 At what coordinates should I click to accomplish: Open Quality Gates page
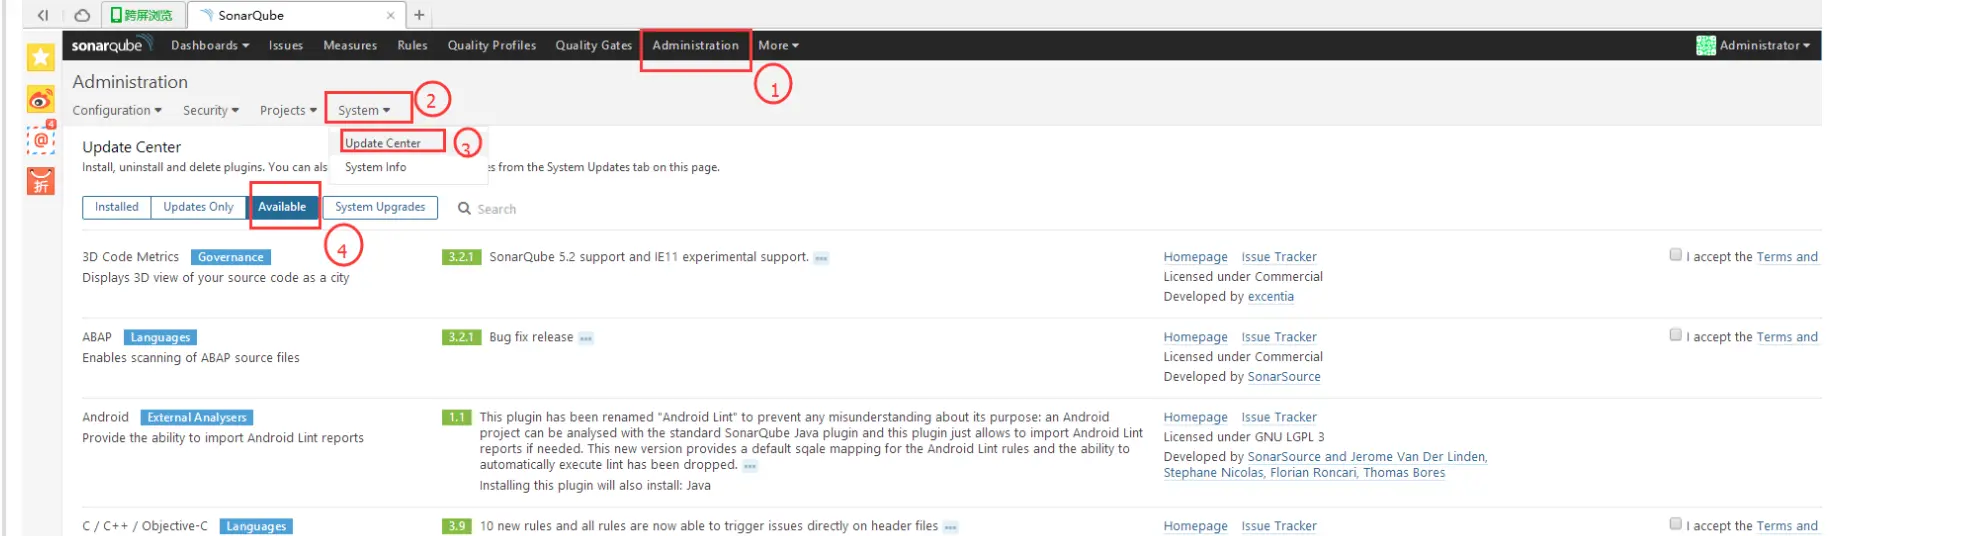click(594, 45)
